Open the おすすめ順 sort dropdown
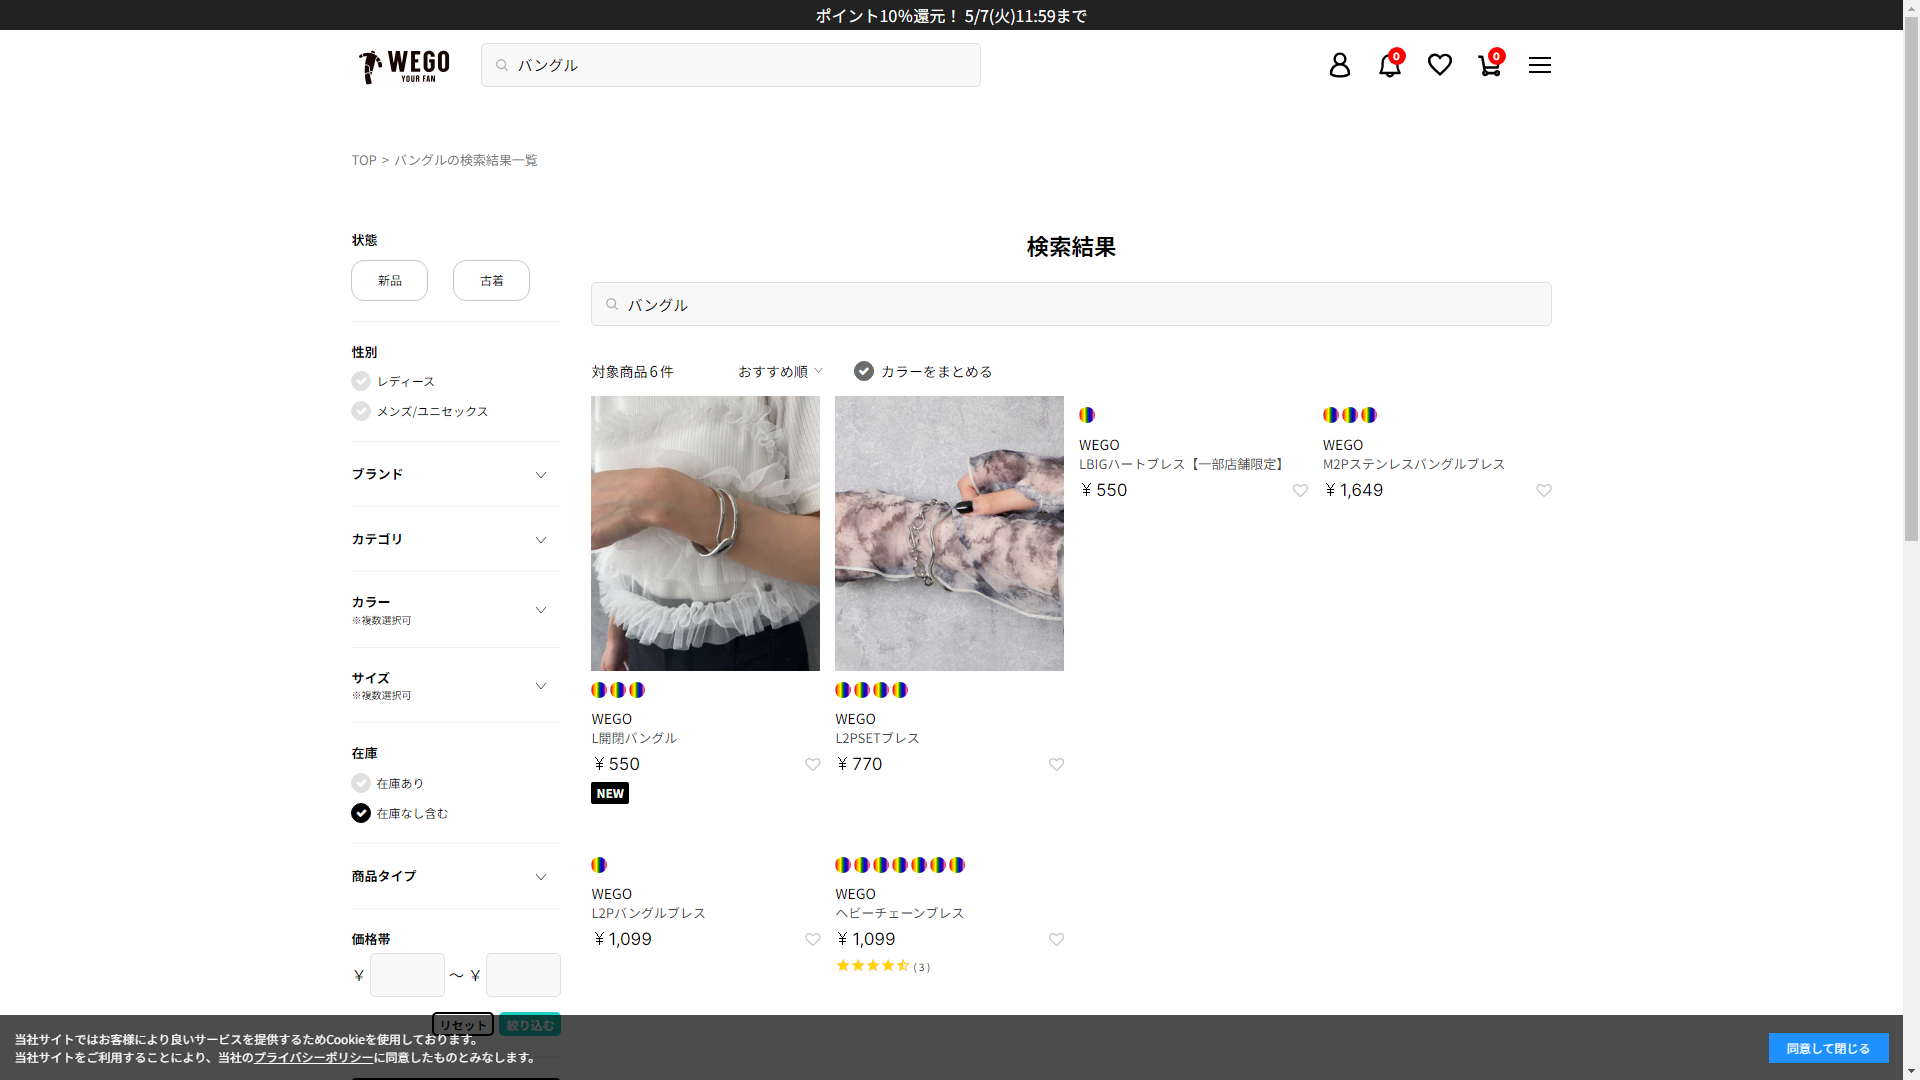Screen dimensions: 1920x1080 coord(780,372)
